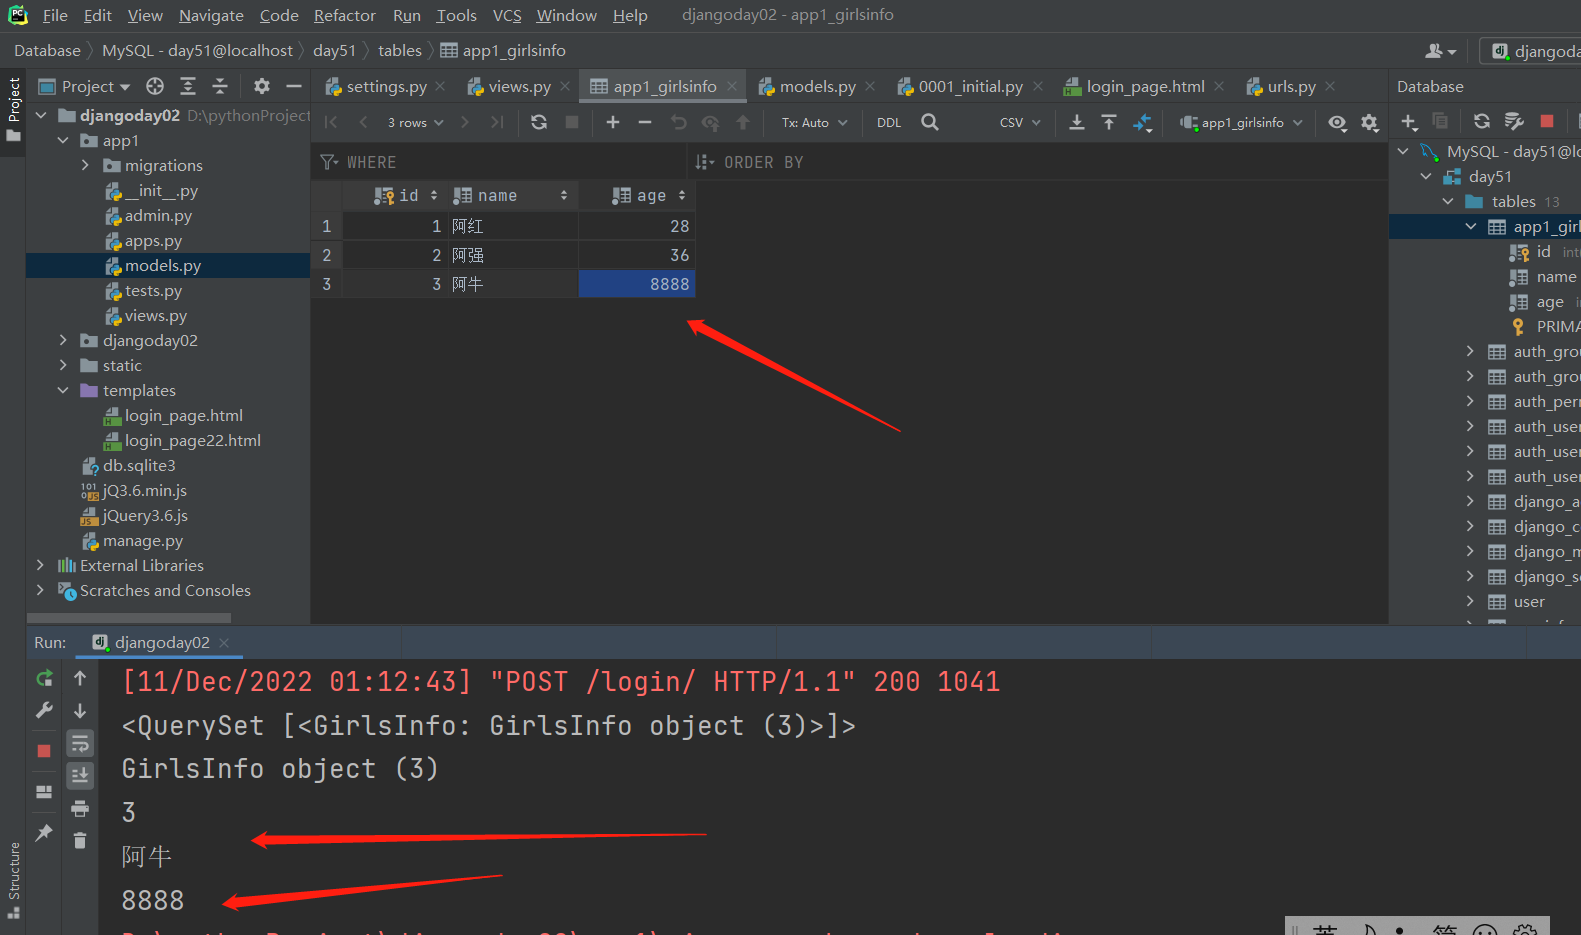Viewport: 1581px width, 935px height.
Task: Sort by the age column header
Action: click(637, 196)
